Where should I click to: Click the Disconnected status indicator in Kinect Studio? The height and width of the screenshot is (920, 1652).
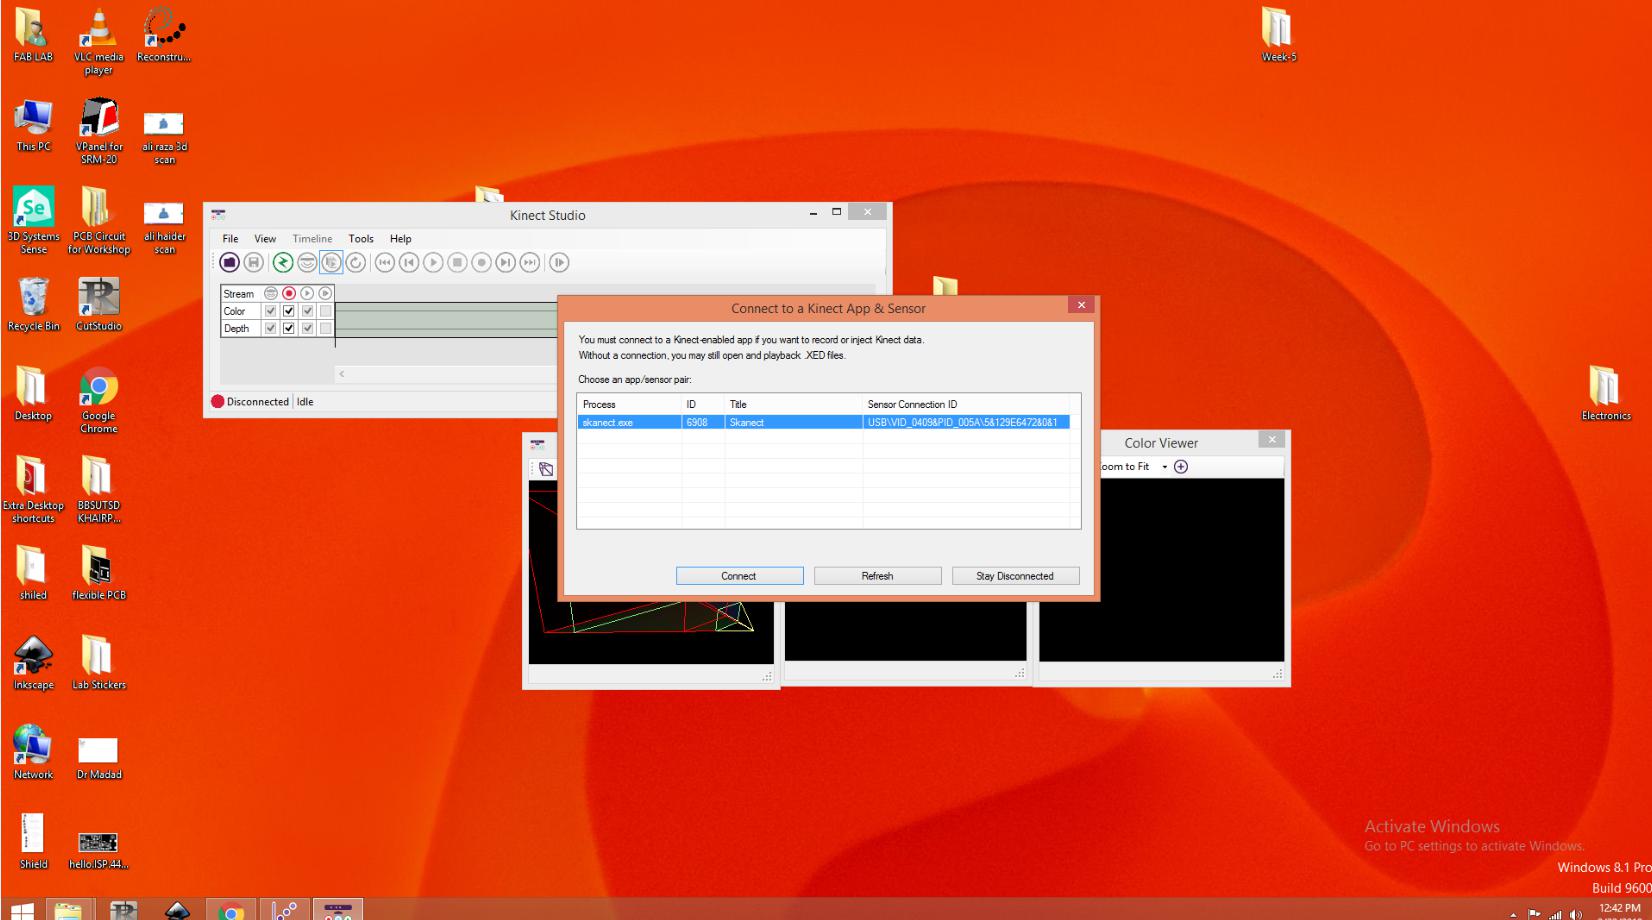pos(250,402)
